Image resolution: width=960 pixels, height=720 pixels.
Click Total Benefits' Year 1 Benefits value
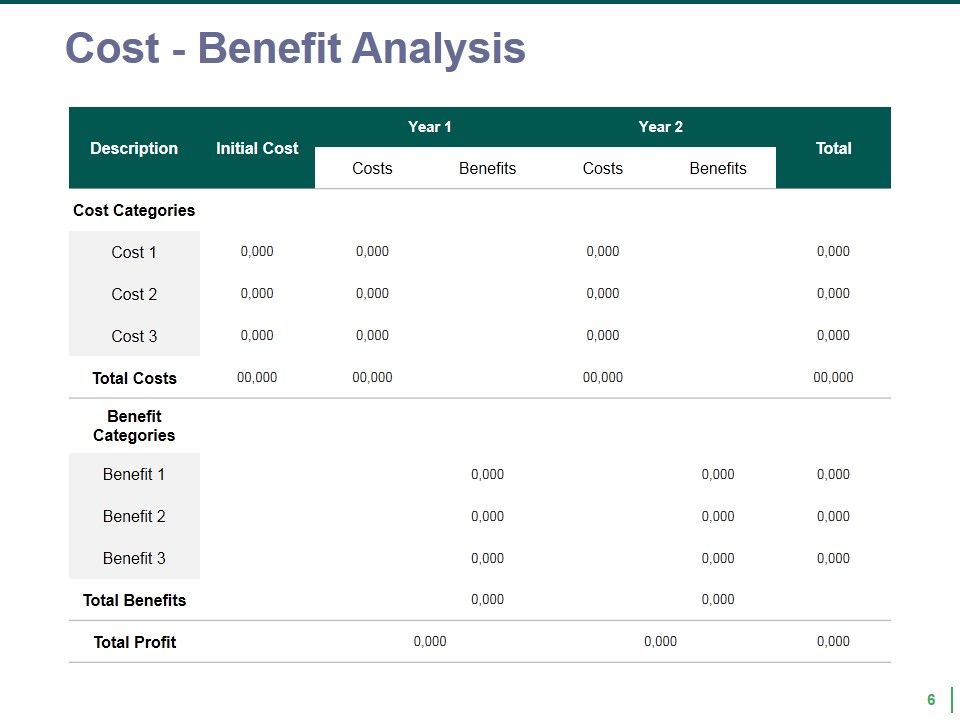click(487, 599)
